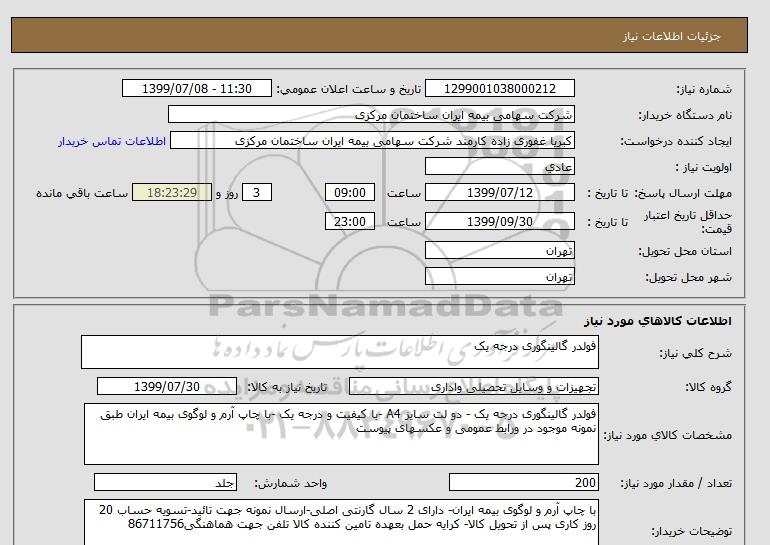Click the goods group field 'تجهیزات و وسایل تحصیلی واداری'
Screen dimensions: 770x545
(474, 386)
